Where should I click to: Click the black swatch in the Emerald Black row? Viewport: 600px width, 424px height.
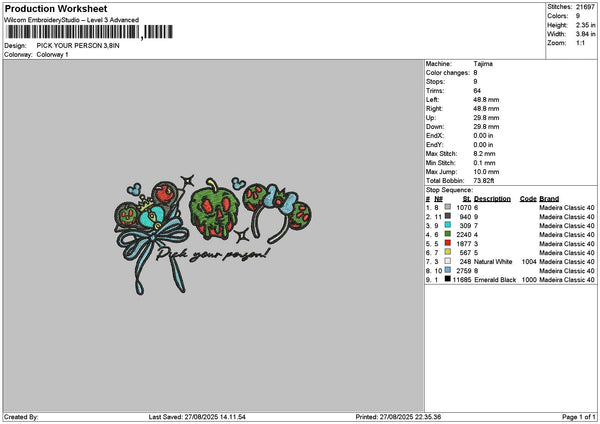pos(447,279)
